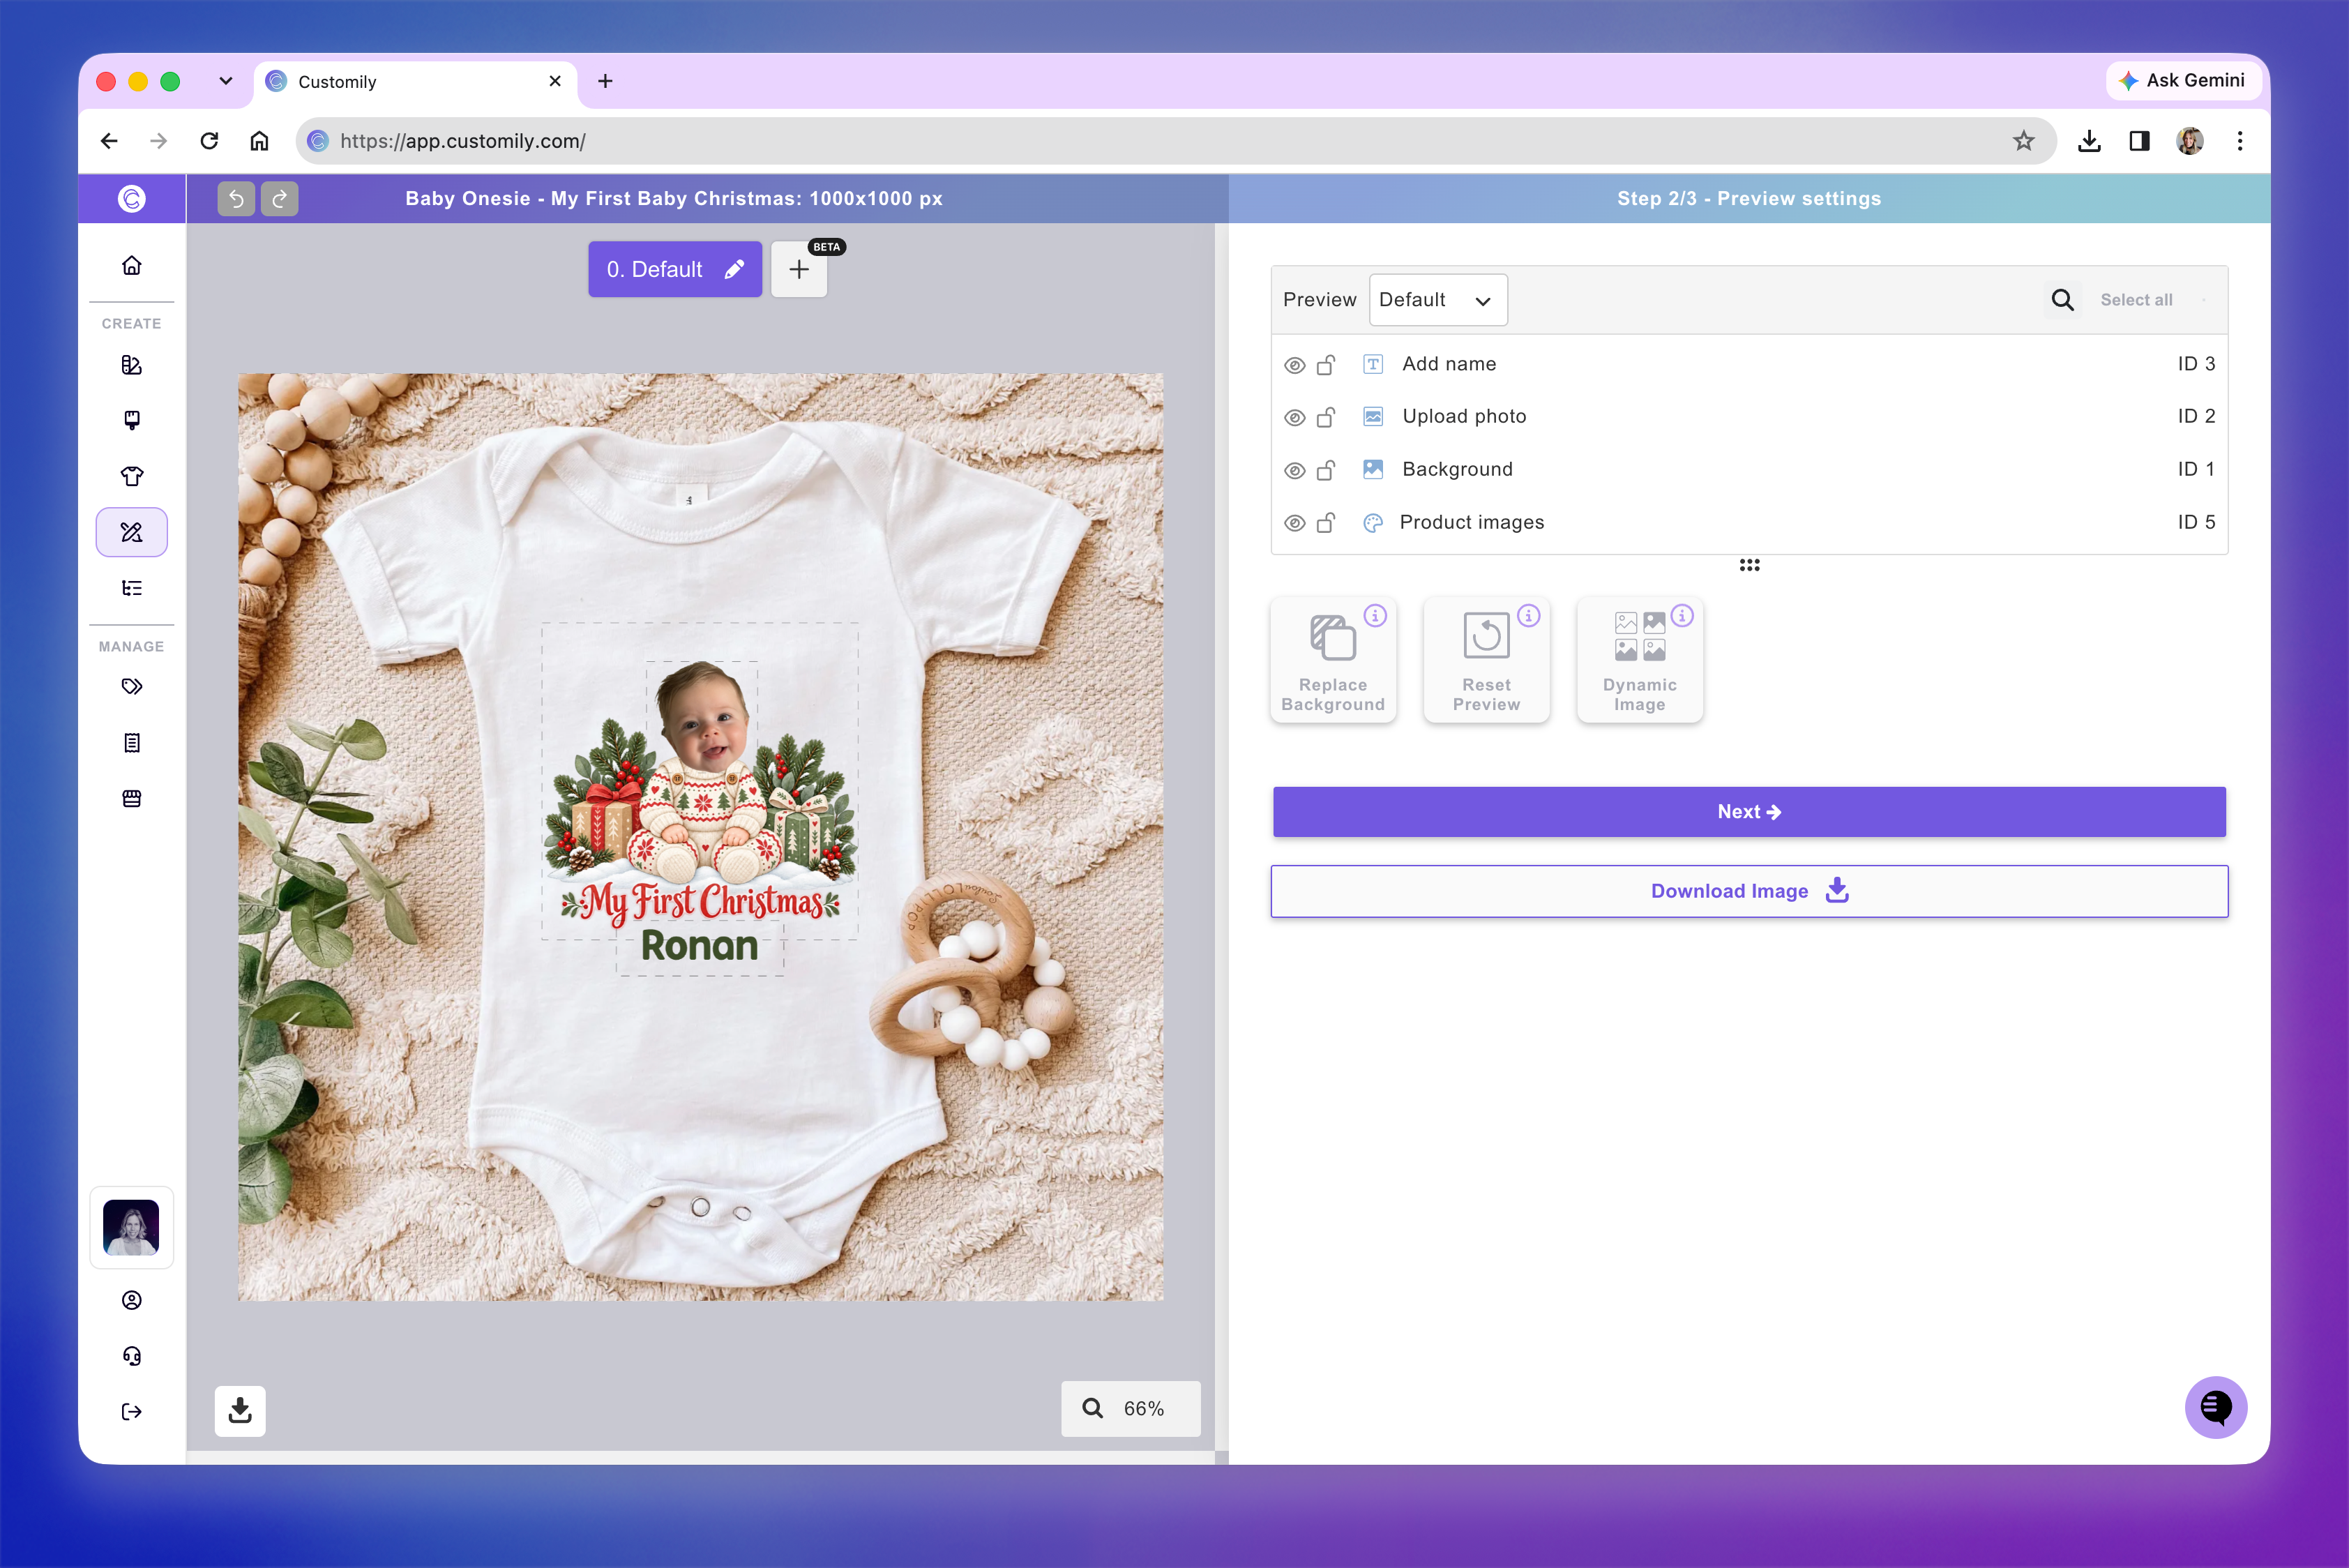
Task: Open the Preview Default dropdown
Action: pyautogui.click(x=1438, y=300)
